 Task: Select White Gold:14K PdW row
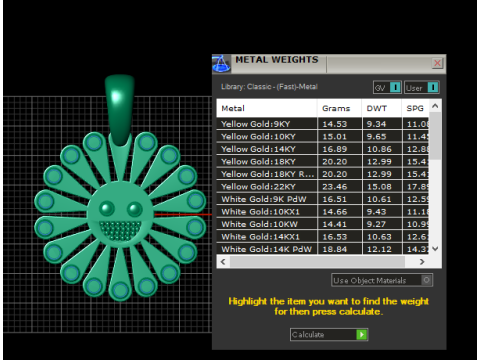click(x=322, y=249)
